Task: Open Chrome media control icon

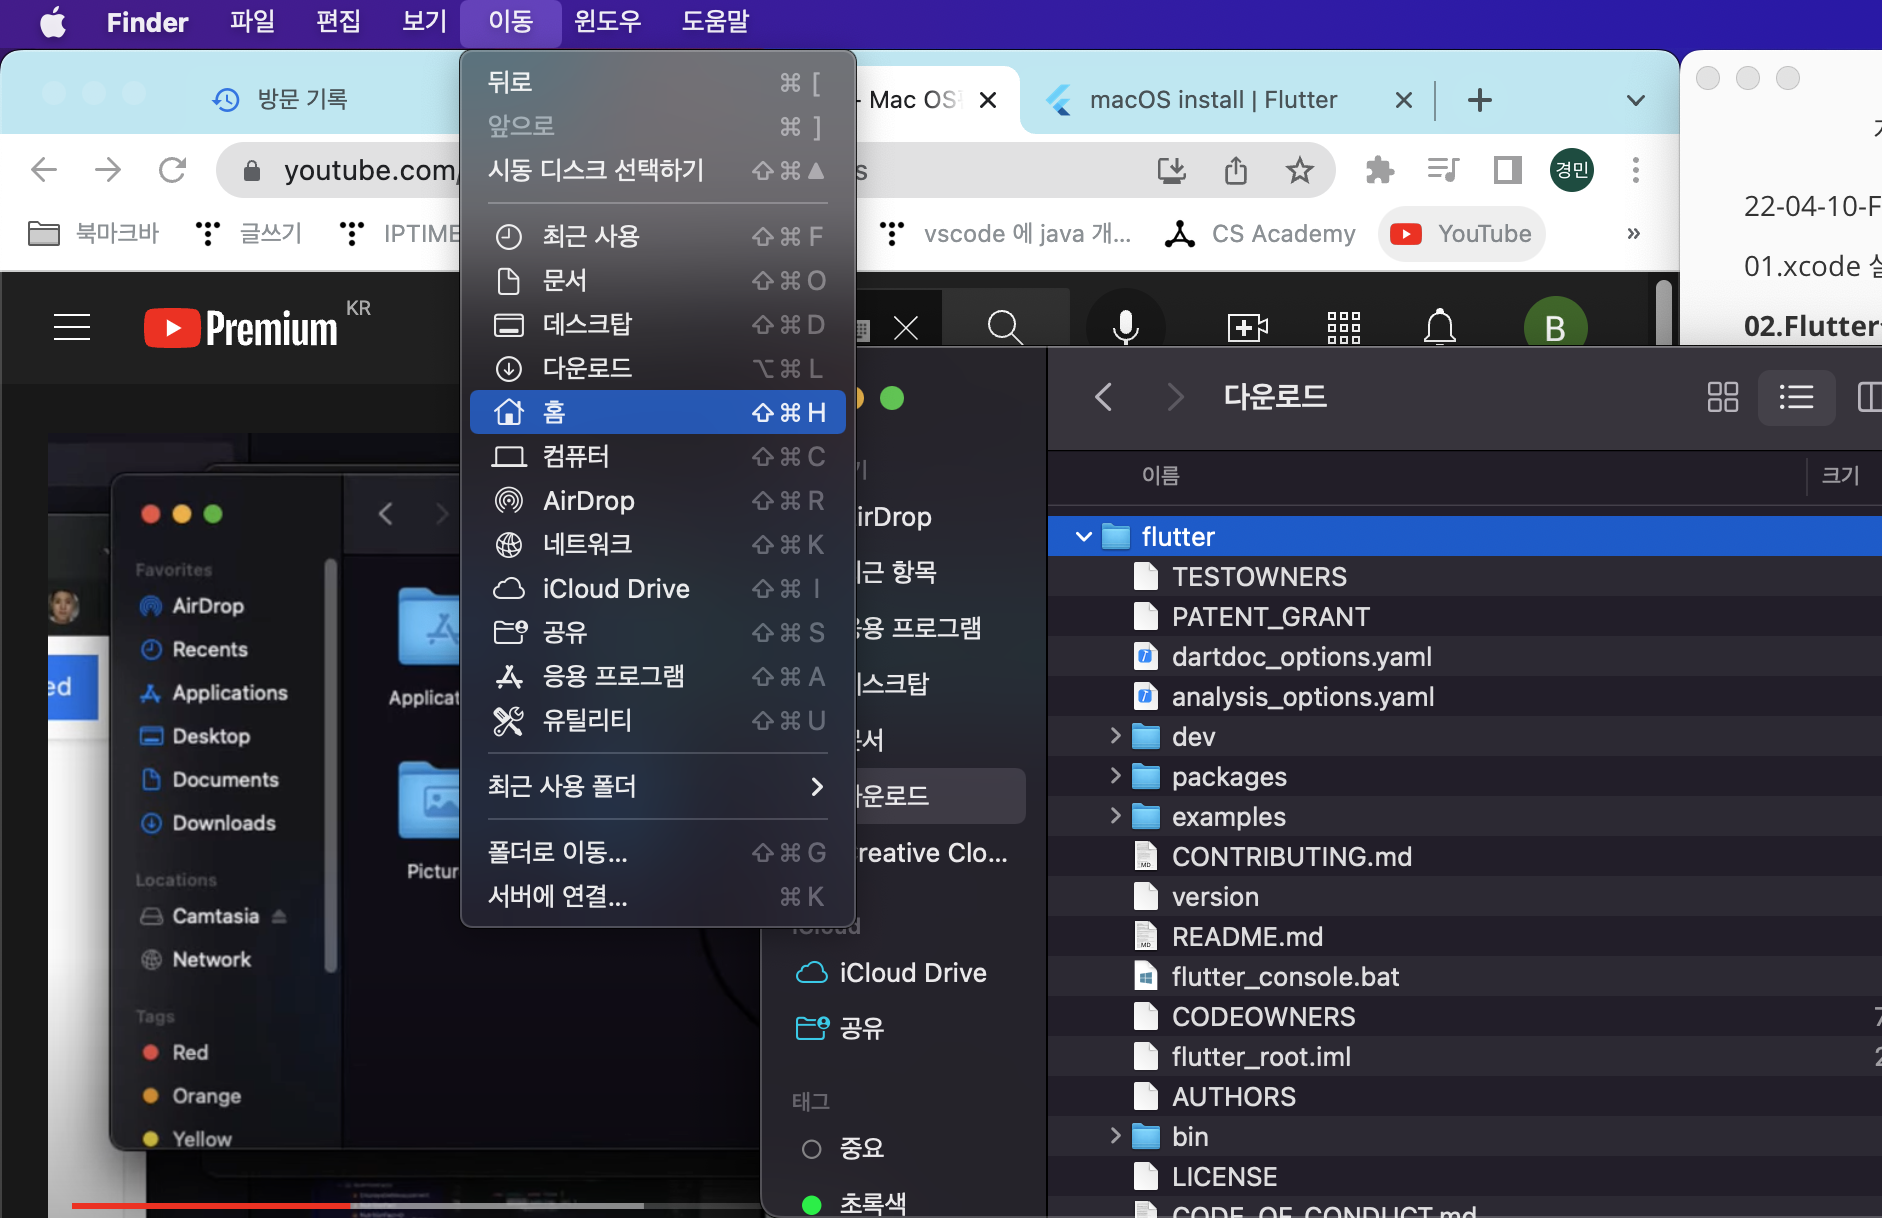Action: 1444,170
